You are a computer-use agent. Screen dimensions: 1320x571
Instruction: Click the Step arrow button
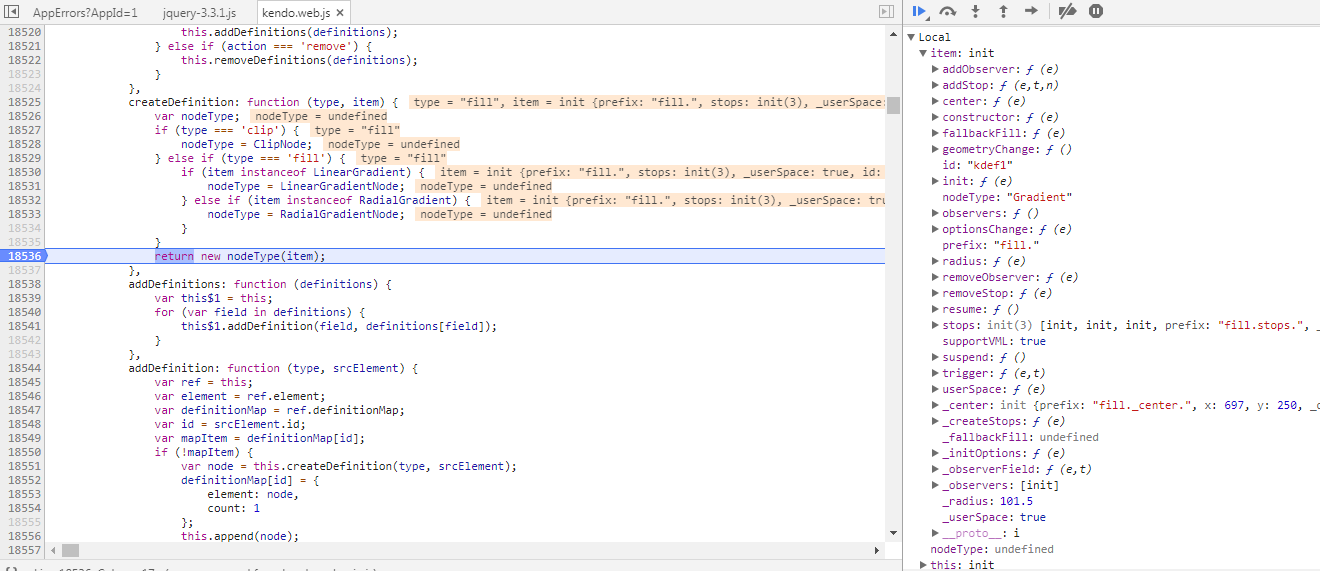(1031, 11)
